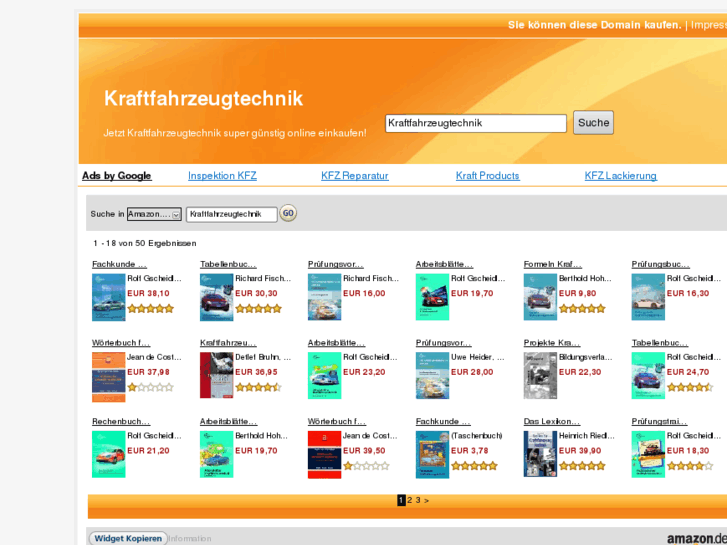Focus the Amazon widget search field
The width and height of the screenshot is (727, 545).
tap(231, 214)
